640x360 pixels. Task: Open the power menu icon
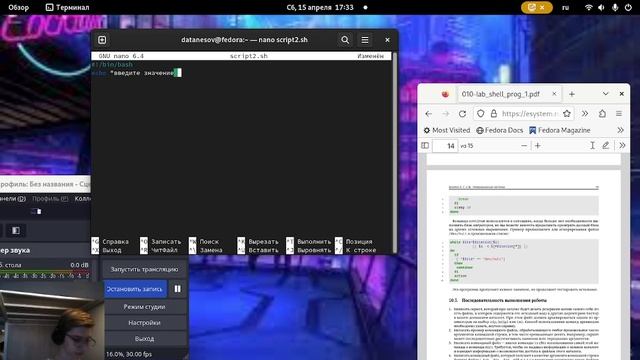click(628, 7)
